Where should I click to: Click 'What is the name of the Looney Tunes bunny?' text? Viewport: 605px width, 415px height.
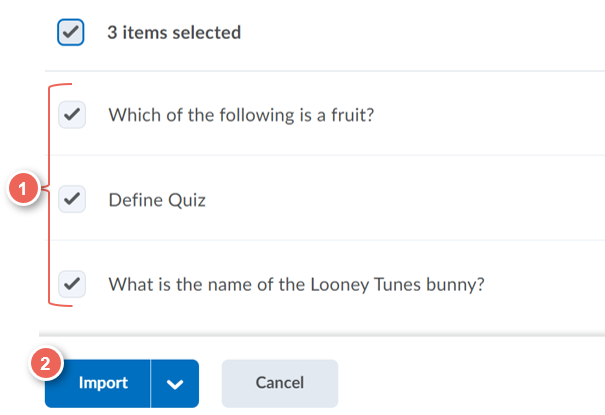(x=296, y=285)
